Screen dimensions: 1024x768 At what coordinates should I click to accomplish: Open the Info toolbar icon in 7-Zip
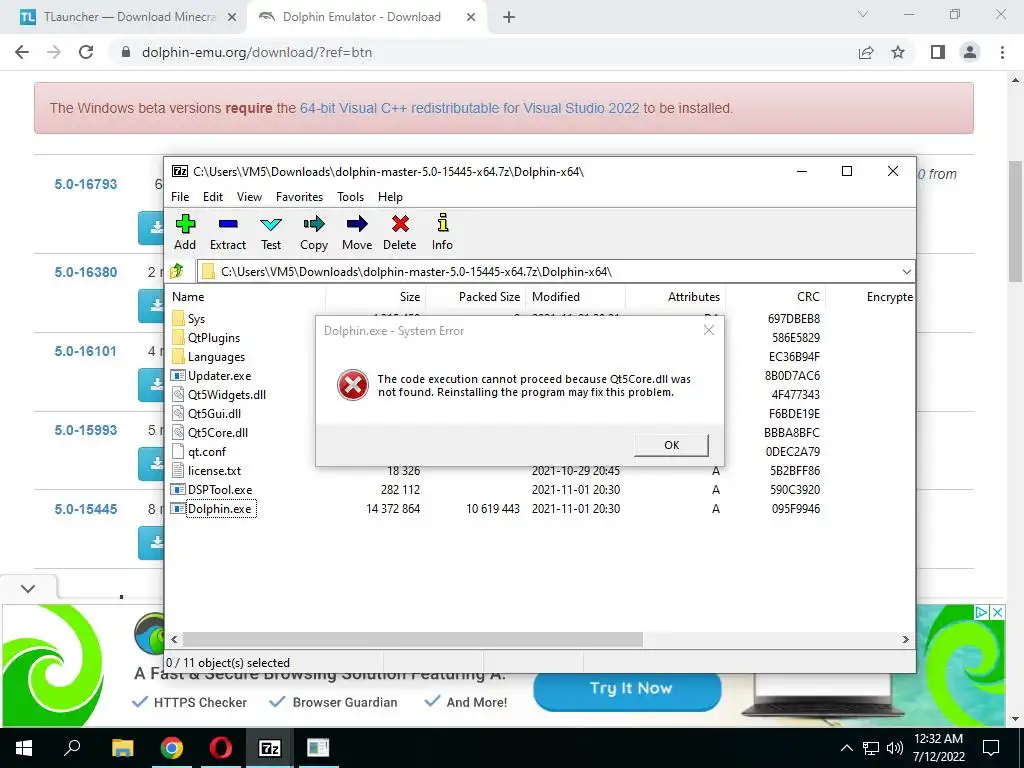tap(442, 223)
